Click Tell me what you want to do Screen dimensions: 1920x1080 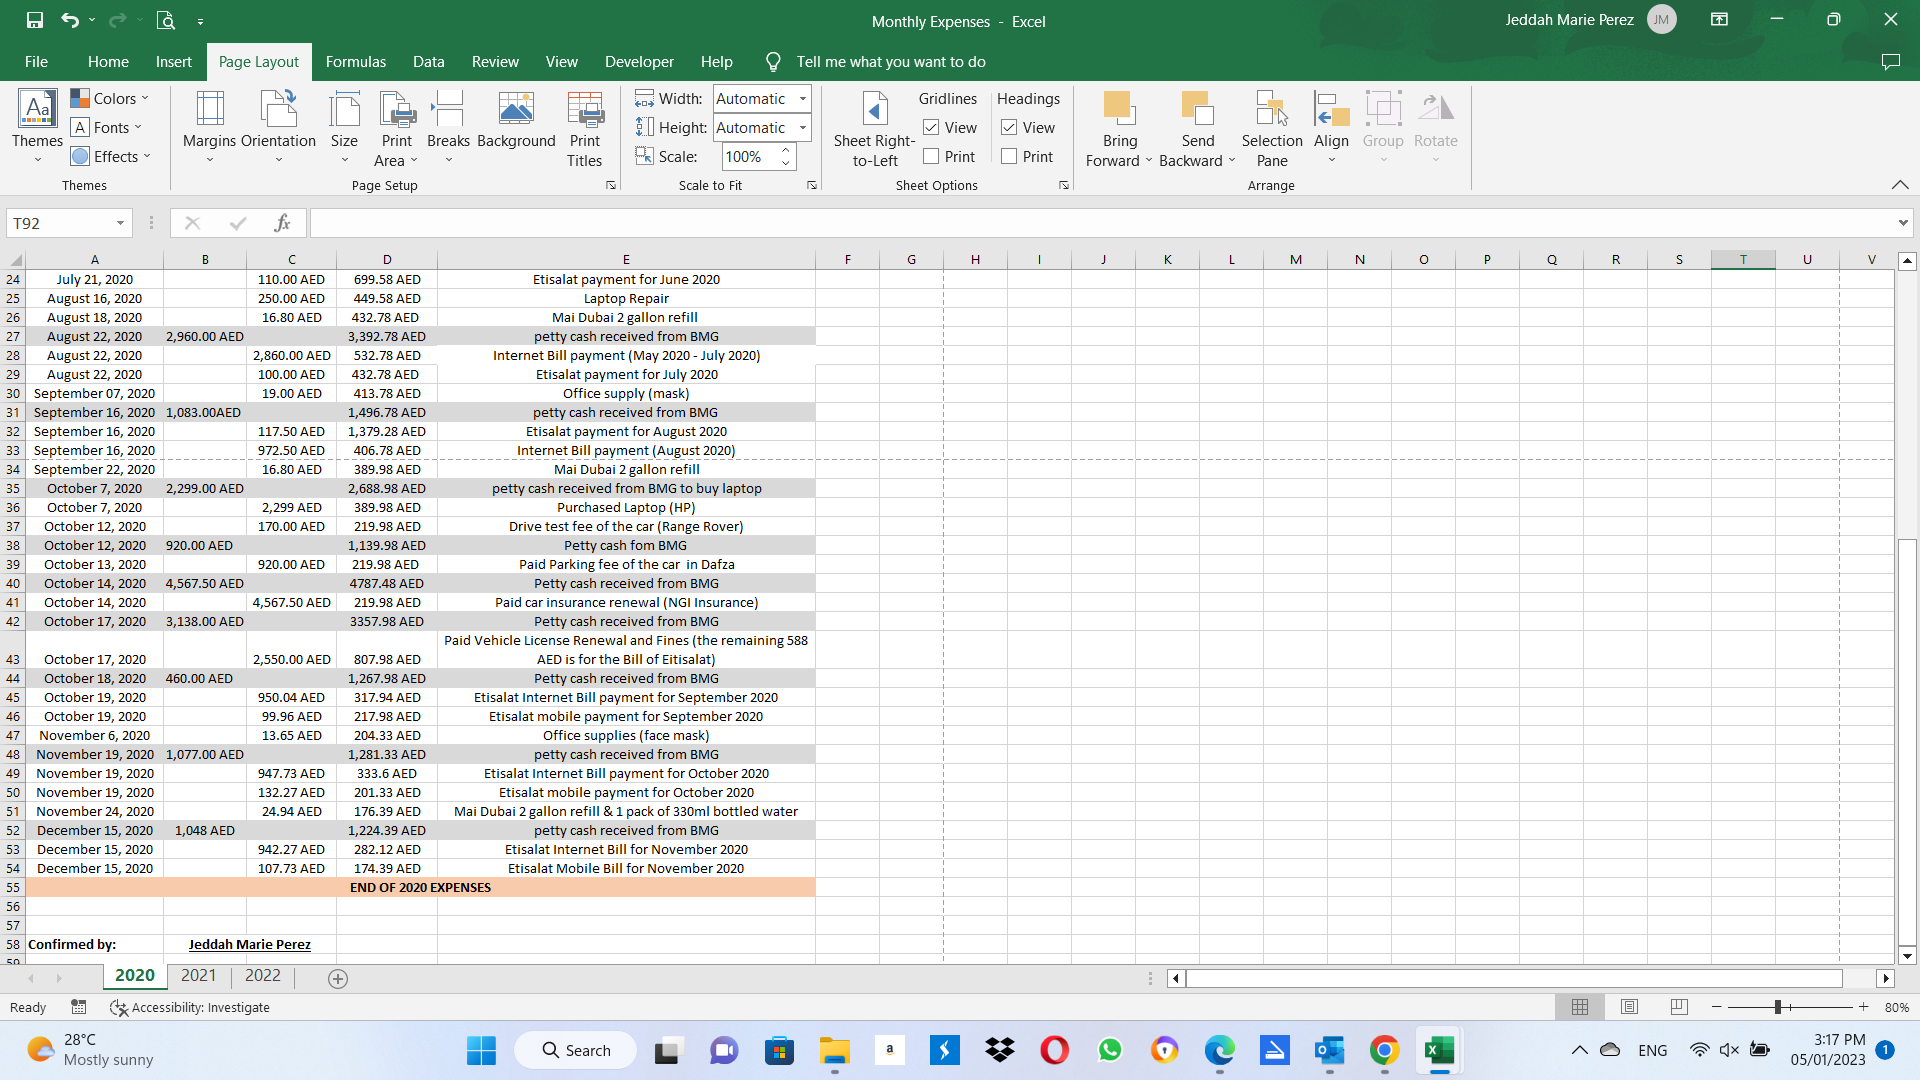890,62
